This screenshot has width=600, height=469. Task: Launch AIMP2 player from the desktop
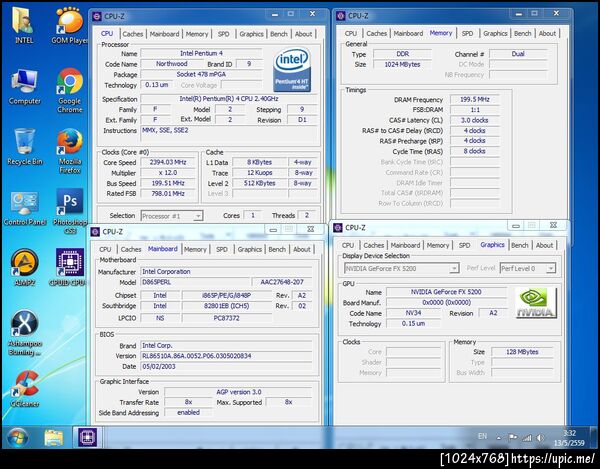pyautogui.click(x=24, y=267)
